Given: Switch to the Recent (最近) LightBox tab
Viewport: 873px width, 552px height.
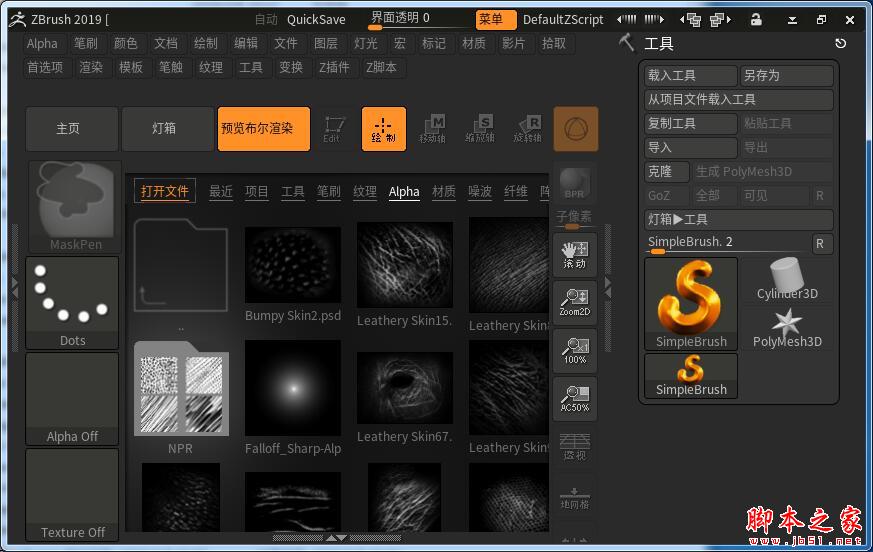Looking at the screenshot, I should point(220,192).
